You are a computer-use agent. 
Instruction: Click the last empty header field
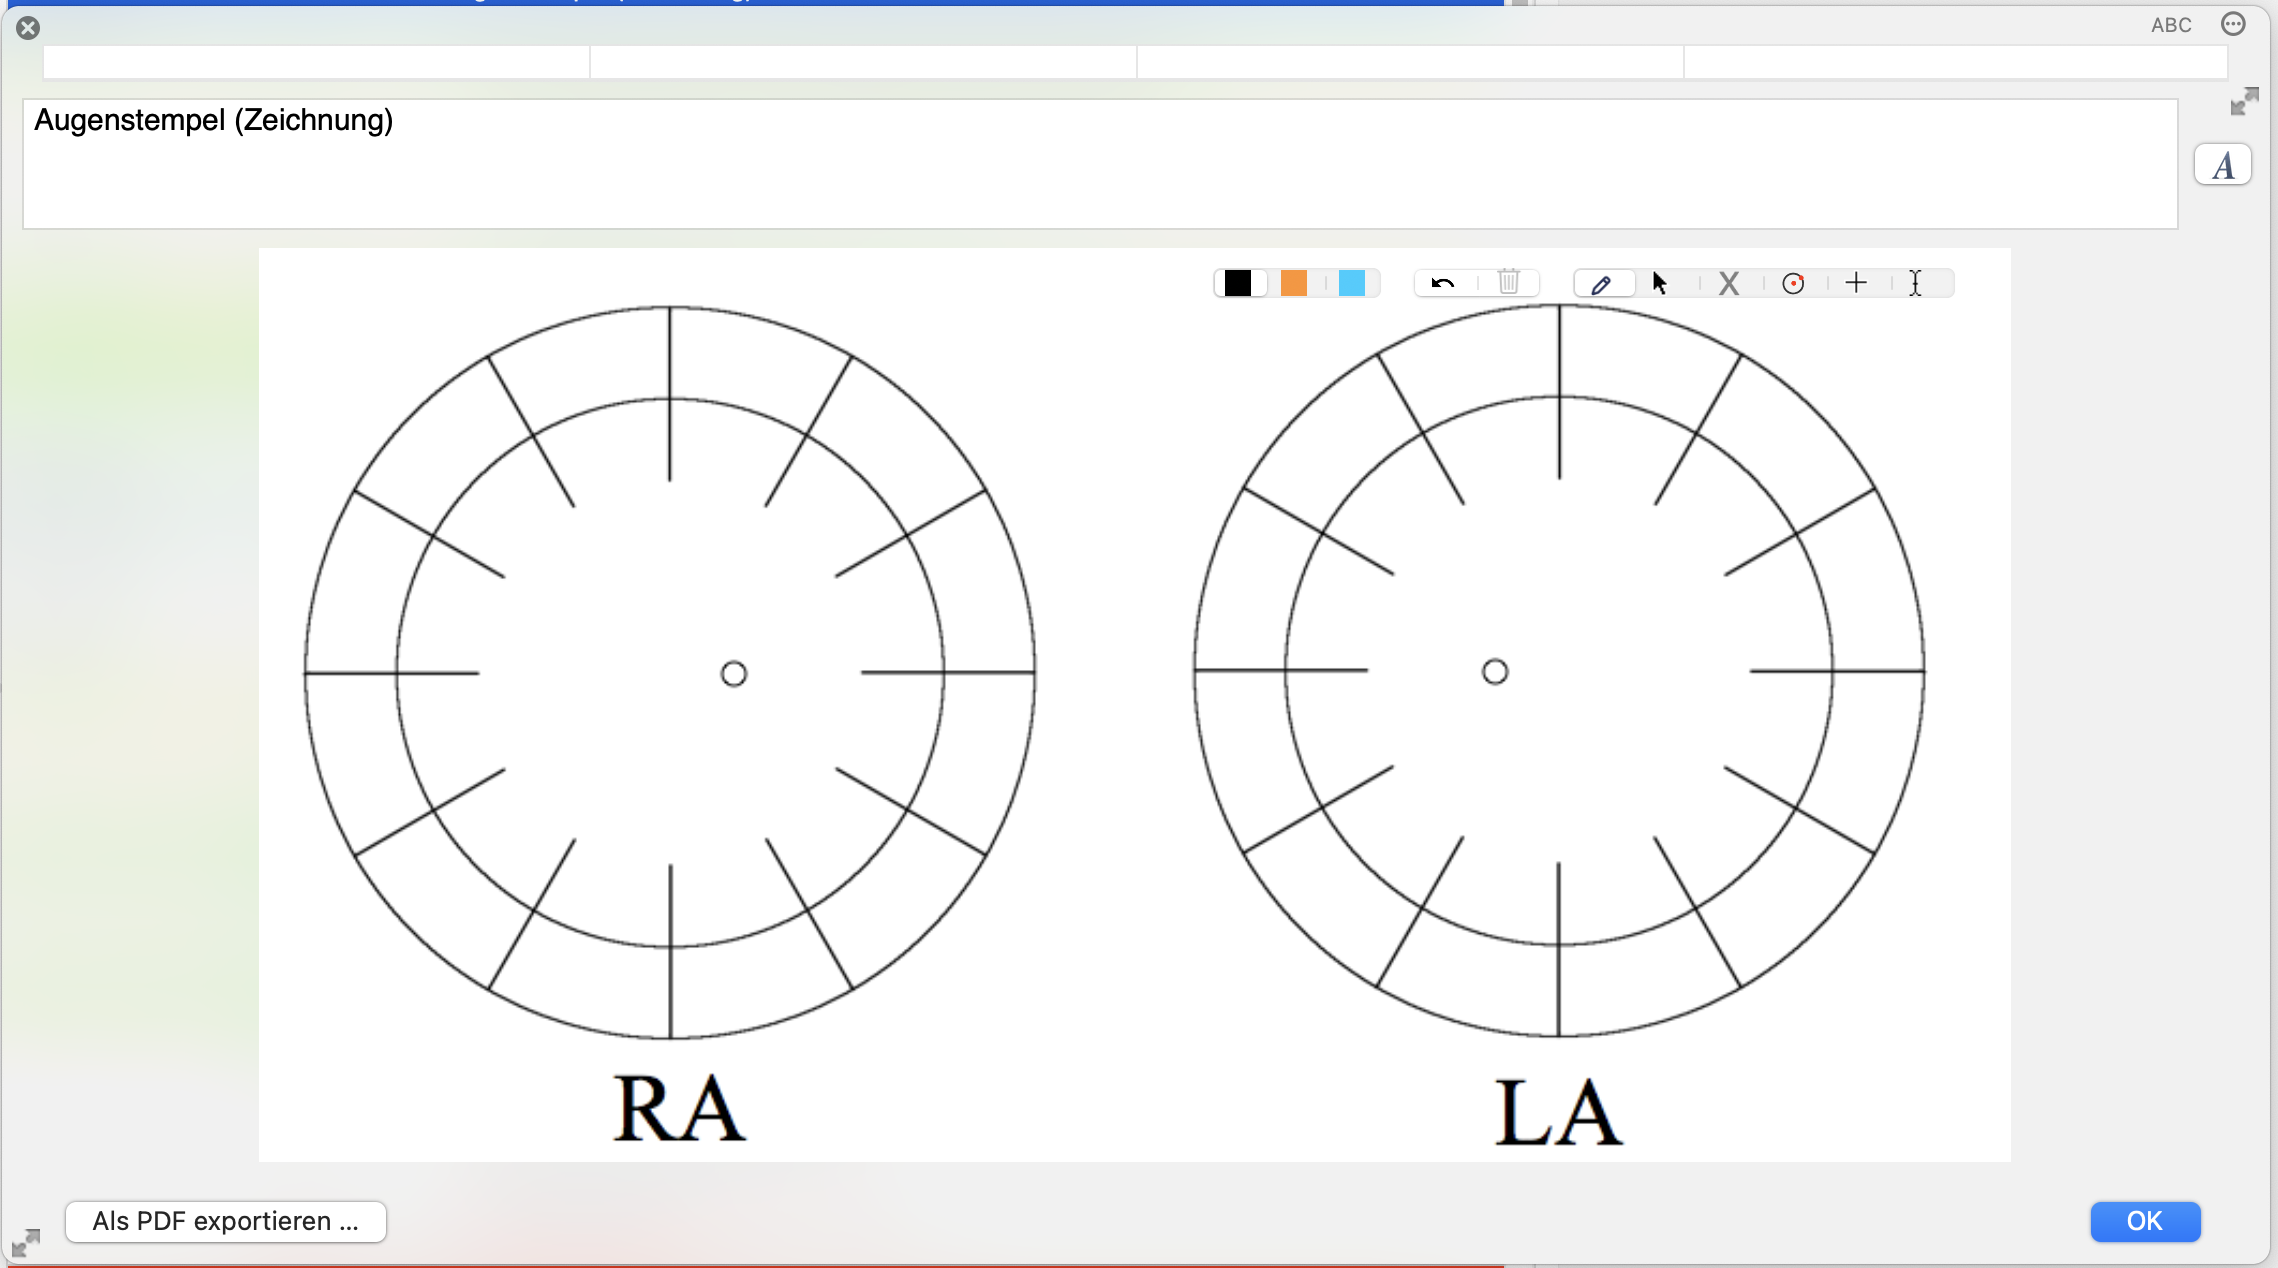[1956, 62]
